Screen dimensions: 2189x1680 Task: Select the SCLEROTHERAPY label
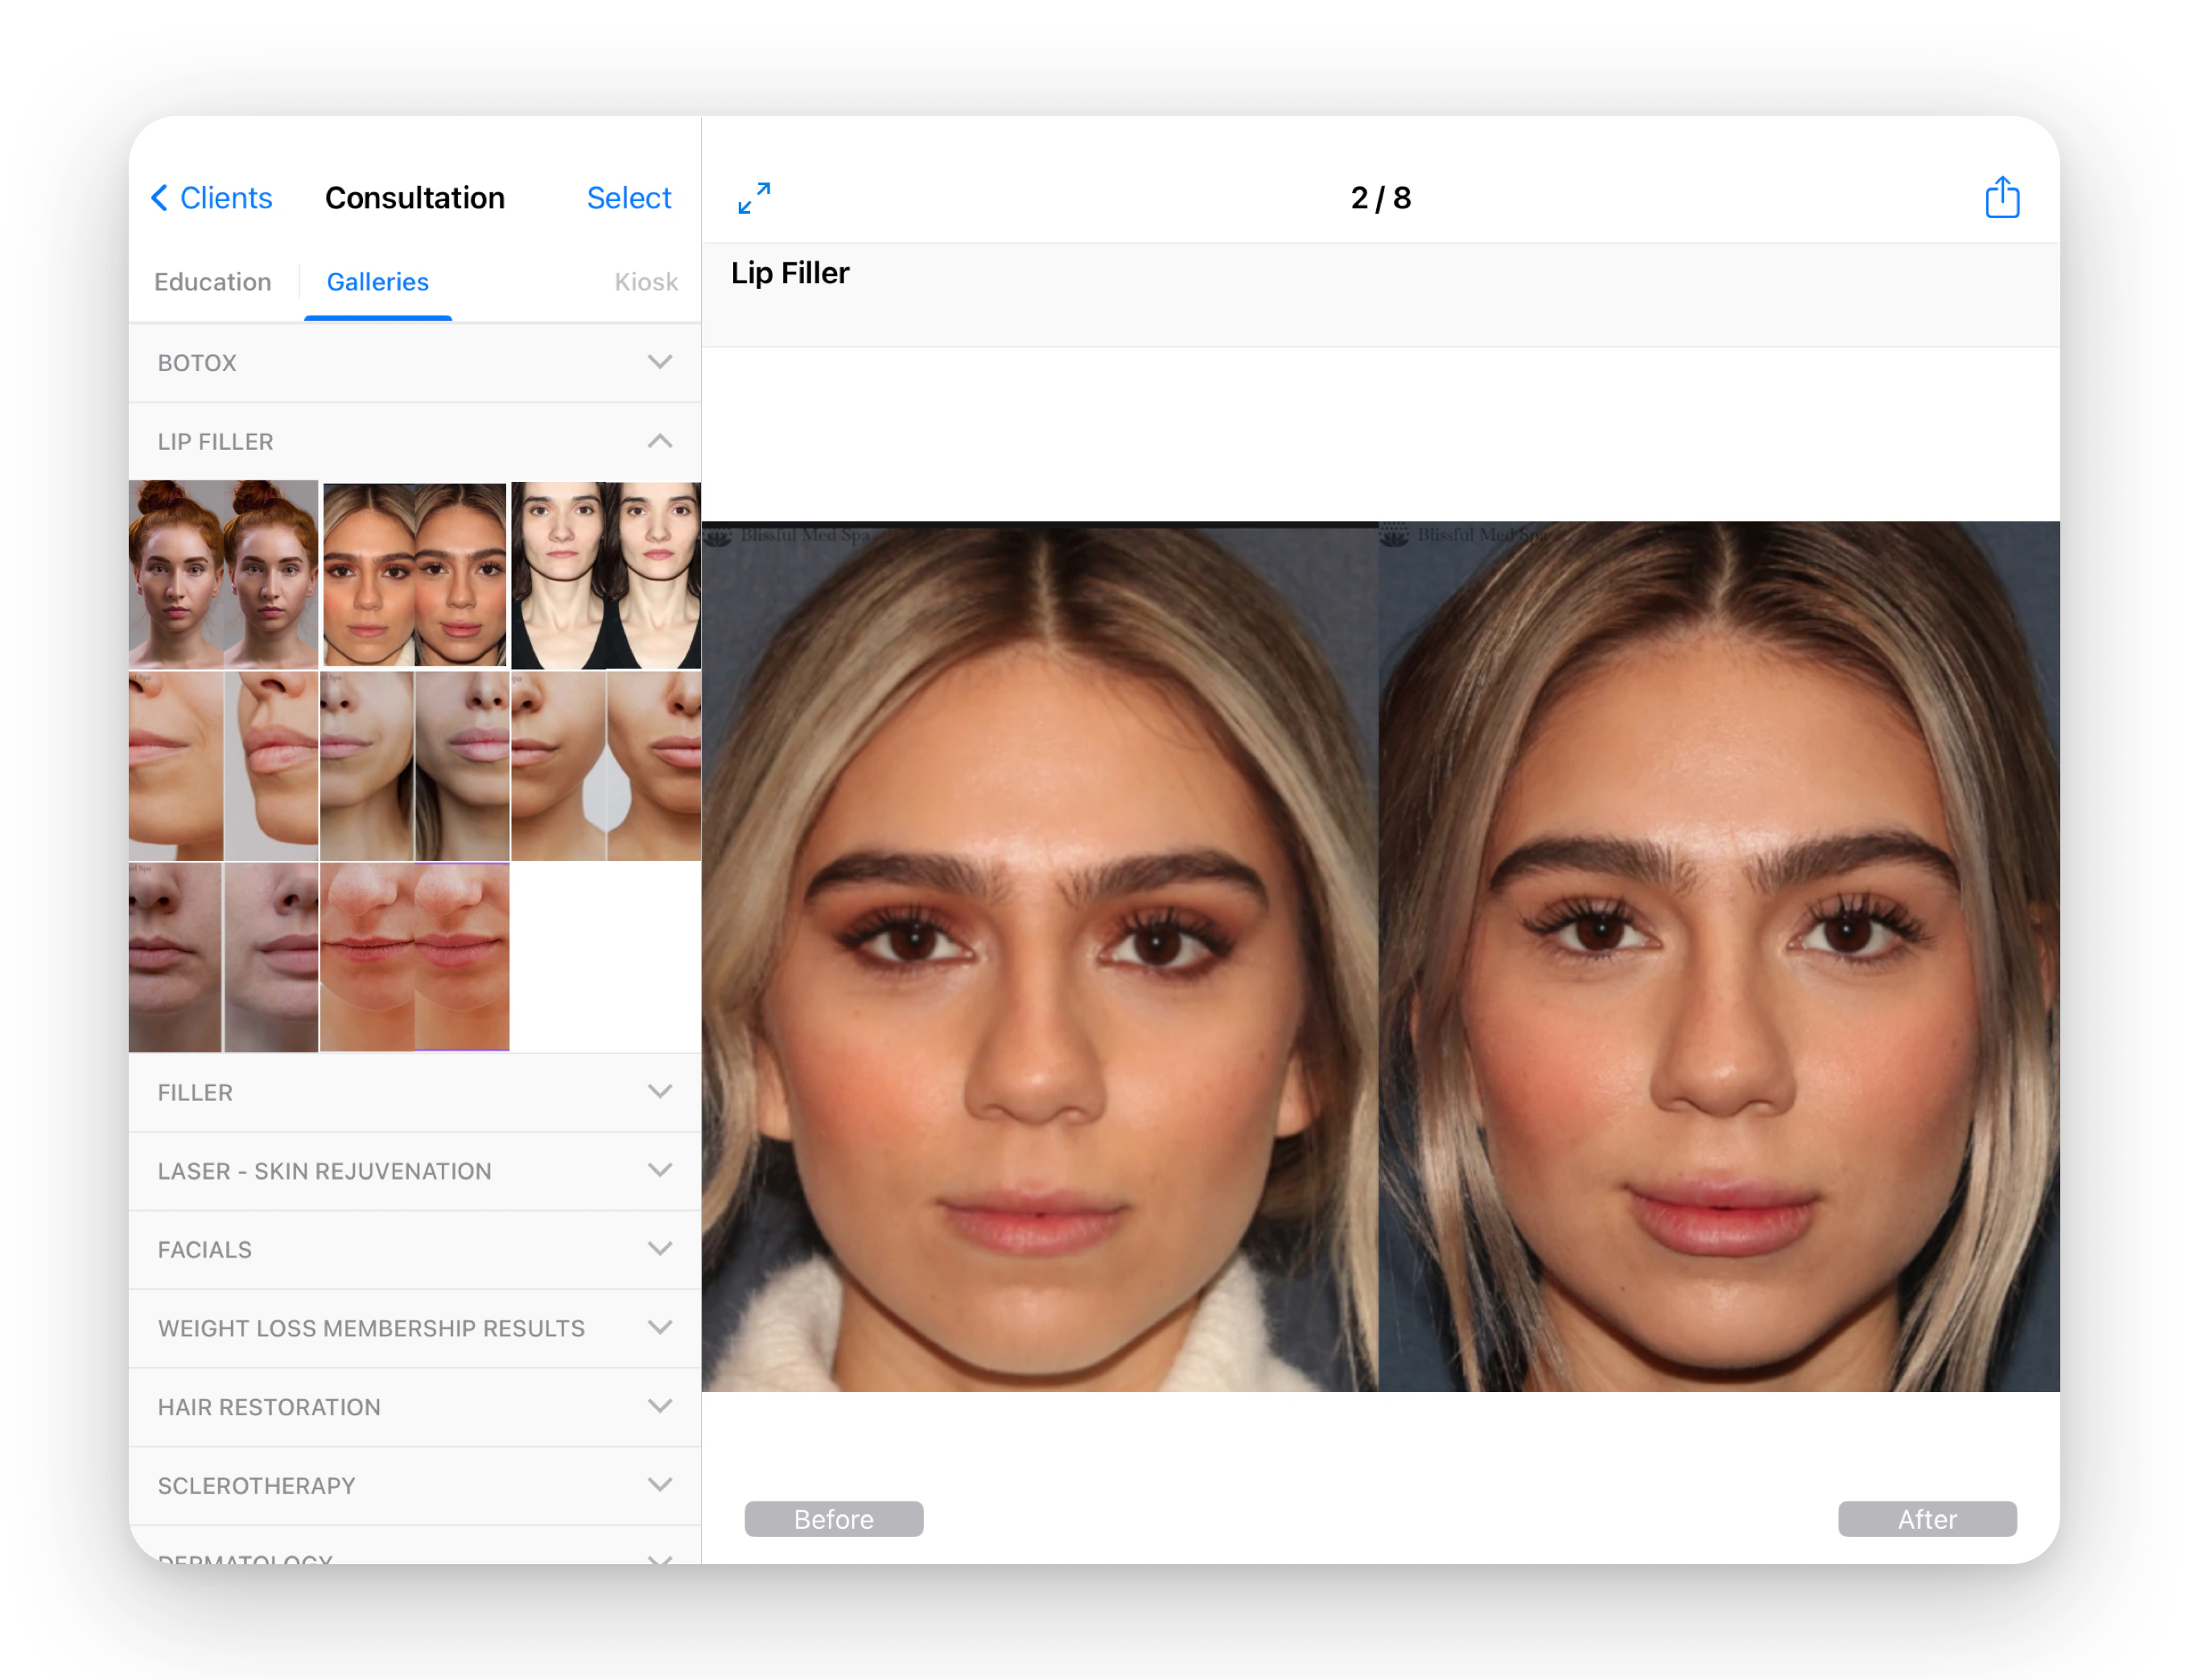[256, 1486]
